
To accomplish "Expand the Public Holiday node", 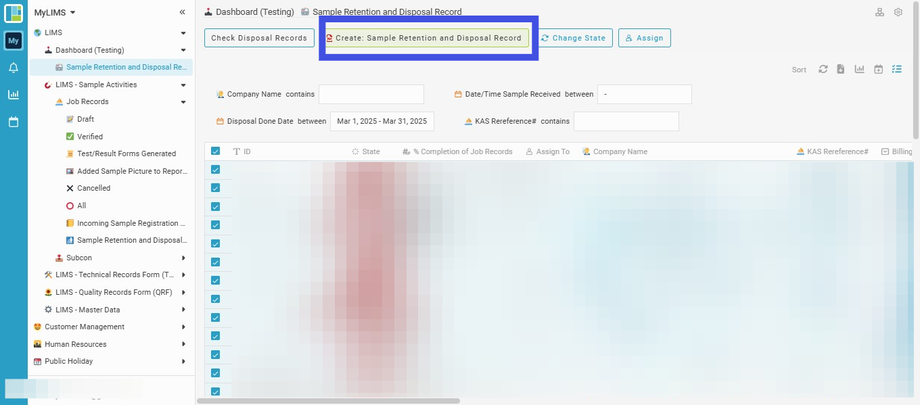I will tap(183, 362).
